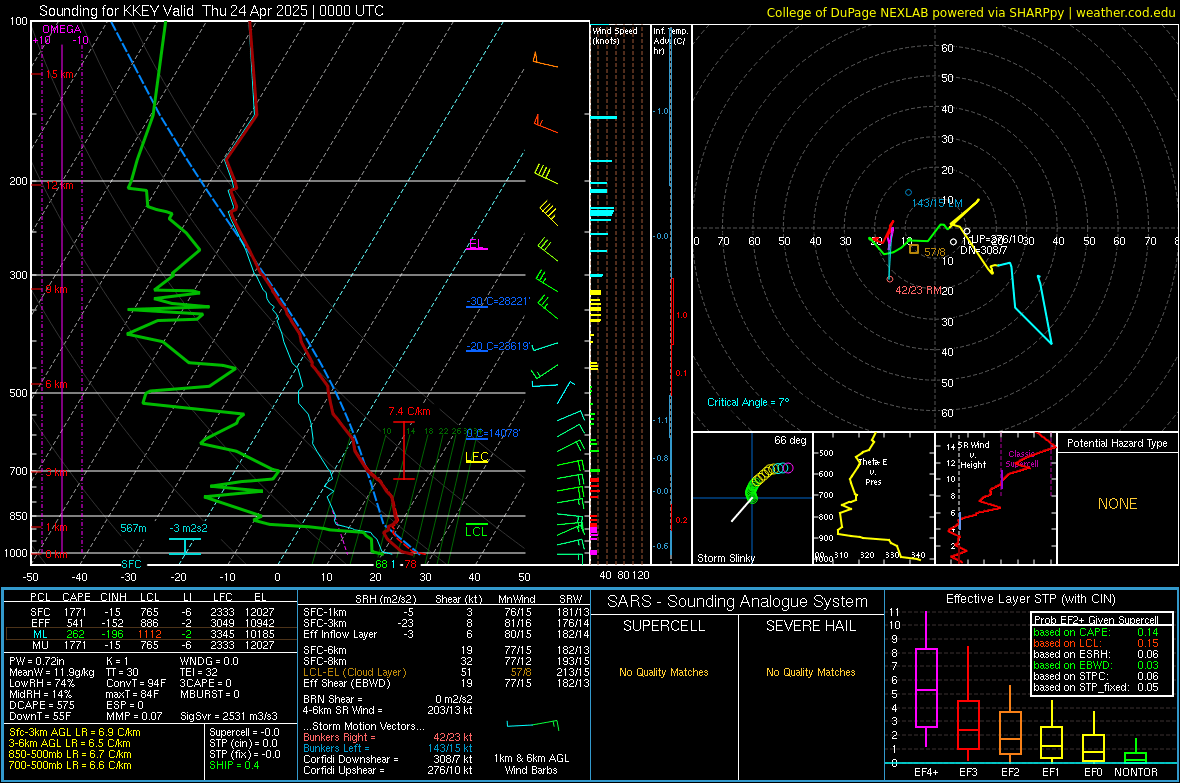Image resolution: width=1180 pixels, height=783 pixels.
Task: Click the Effective Layer STP (with CIN) title
Action: point(1030,599)
